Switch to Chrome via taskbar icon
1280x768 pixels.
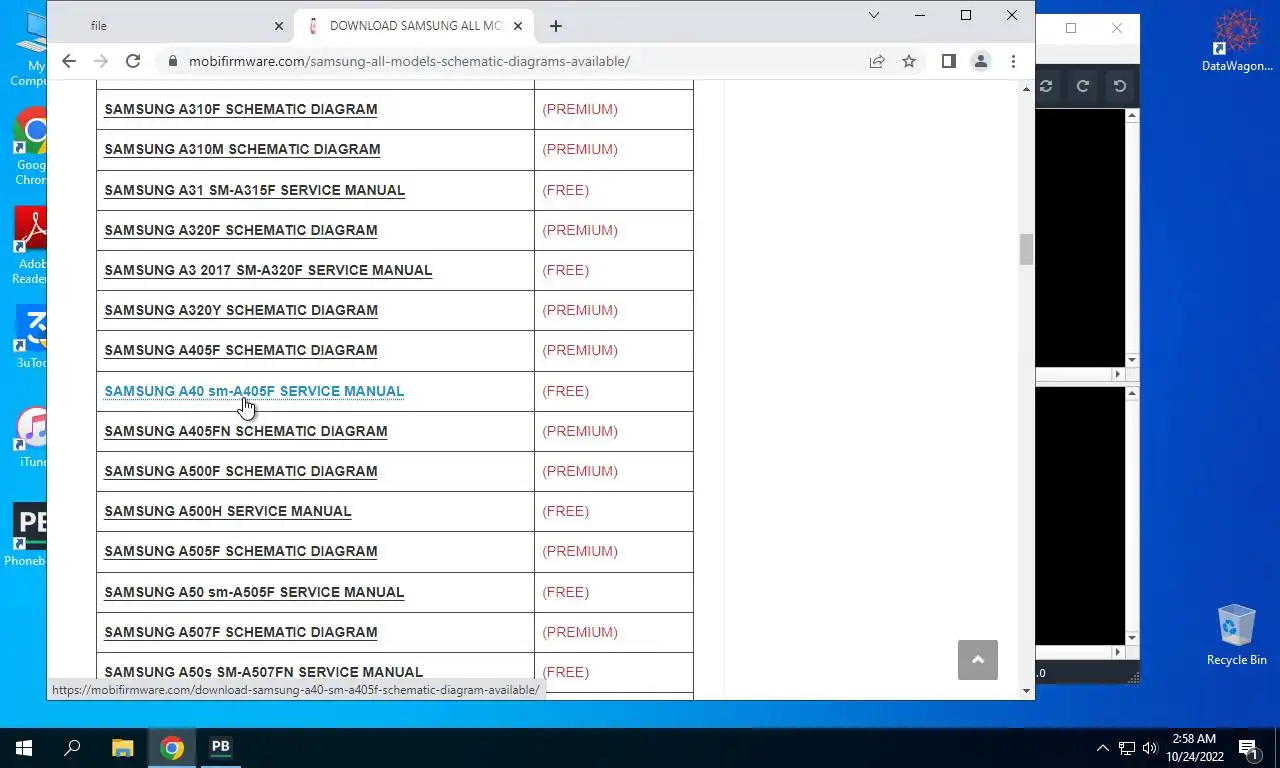[x=172, y=747]
